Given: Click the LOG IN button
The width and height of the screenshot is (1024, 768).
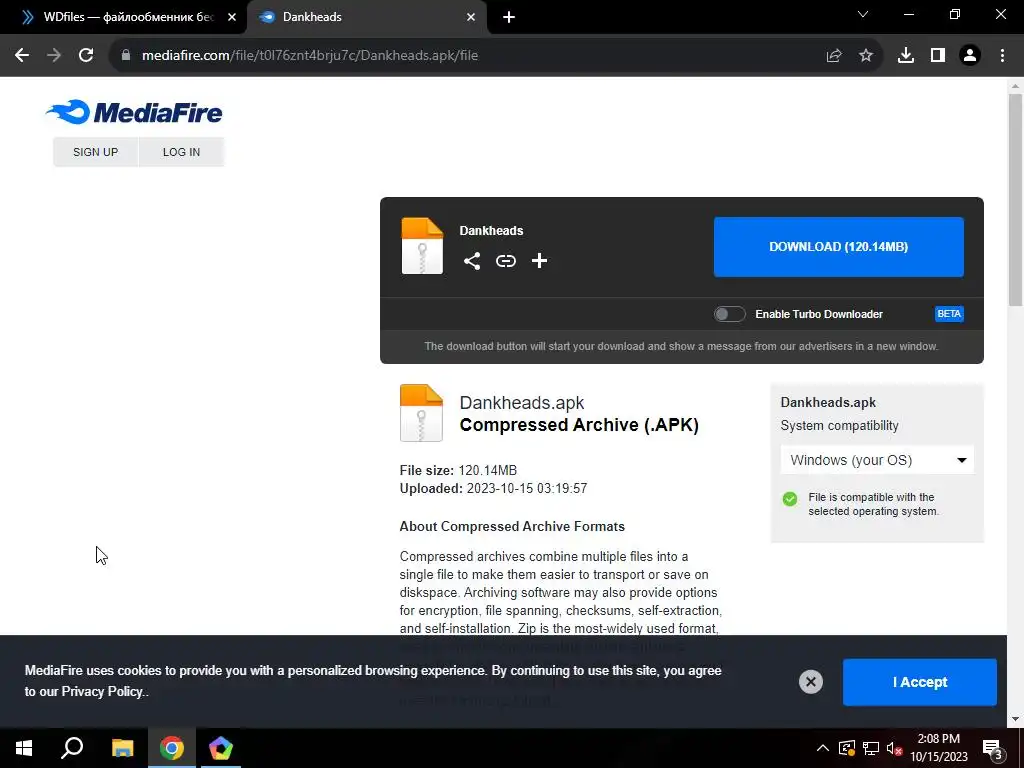Looking at the screenshot, I should coord(182,152).
